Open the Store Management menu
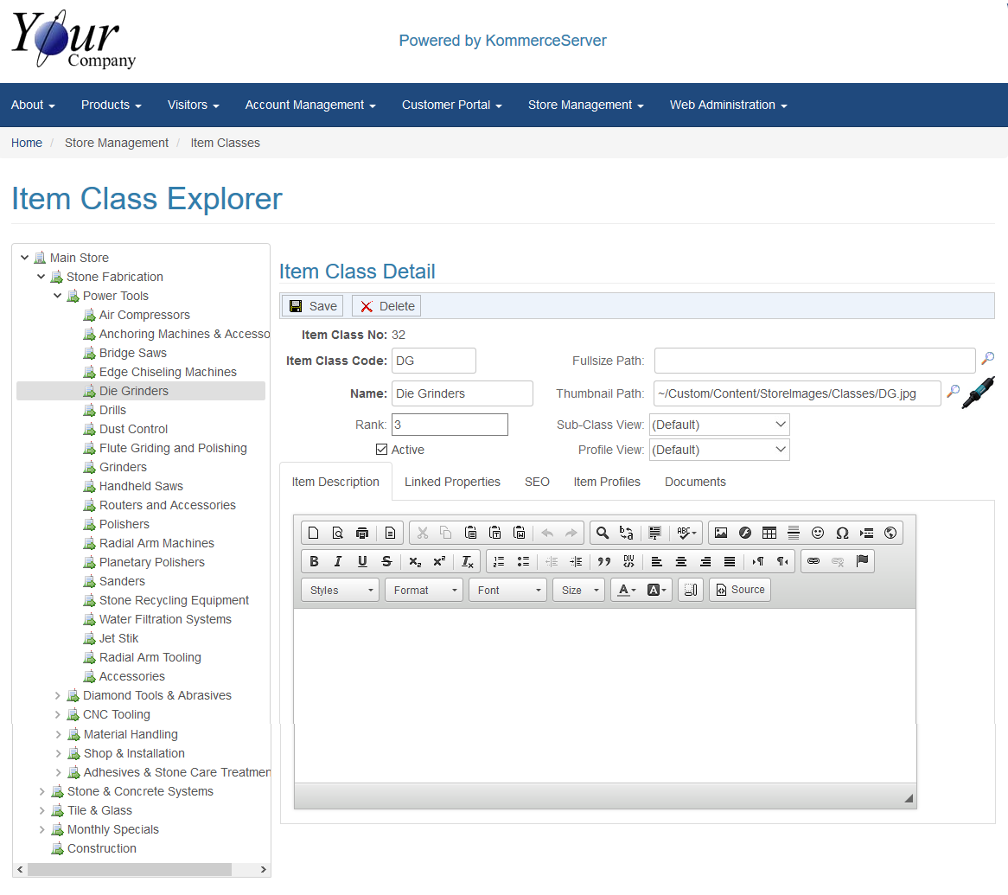This screenshot has height=895, width=1008. coord(585,105)
